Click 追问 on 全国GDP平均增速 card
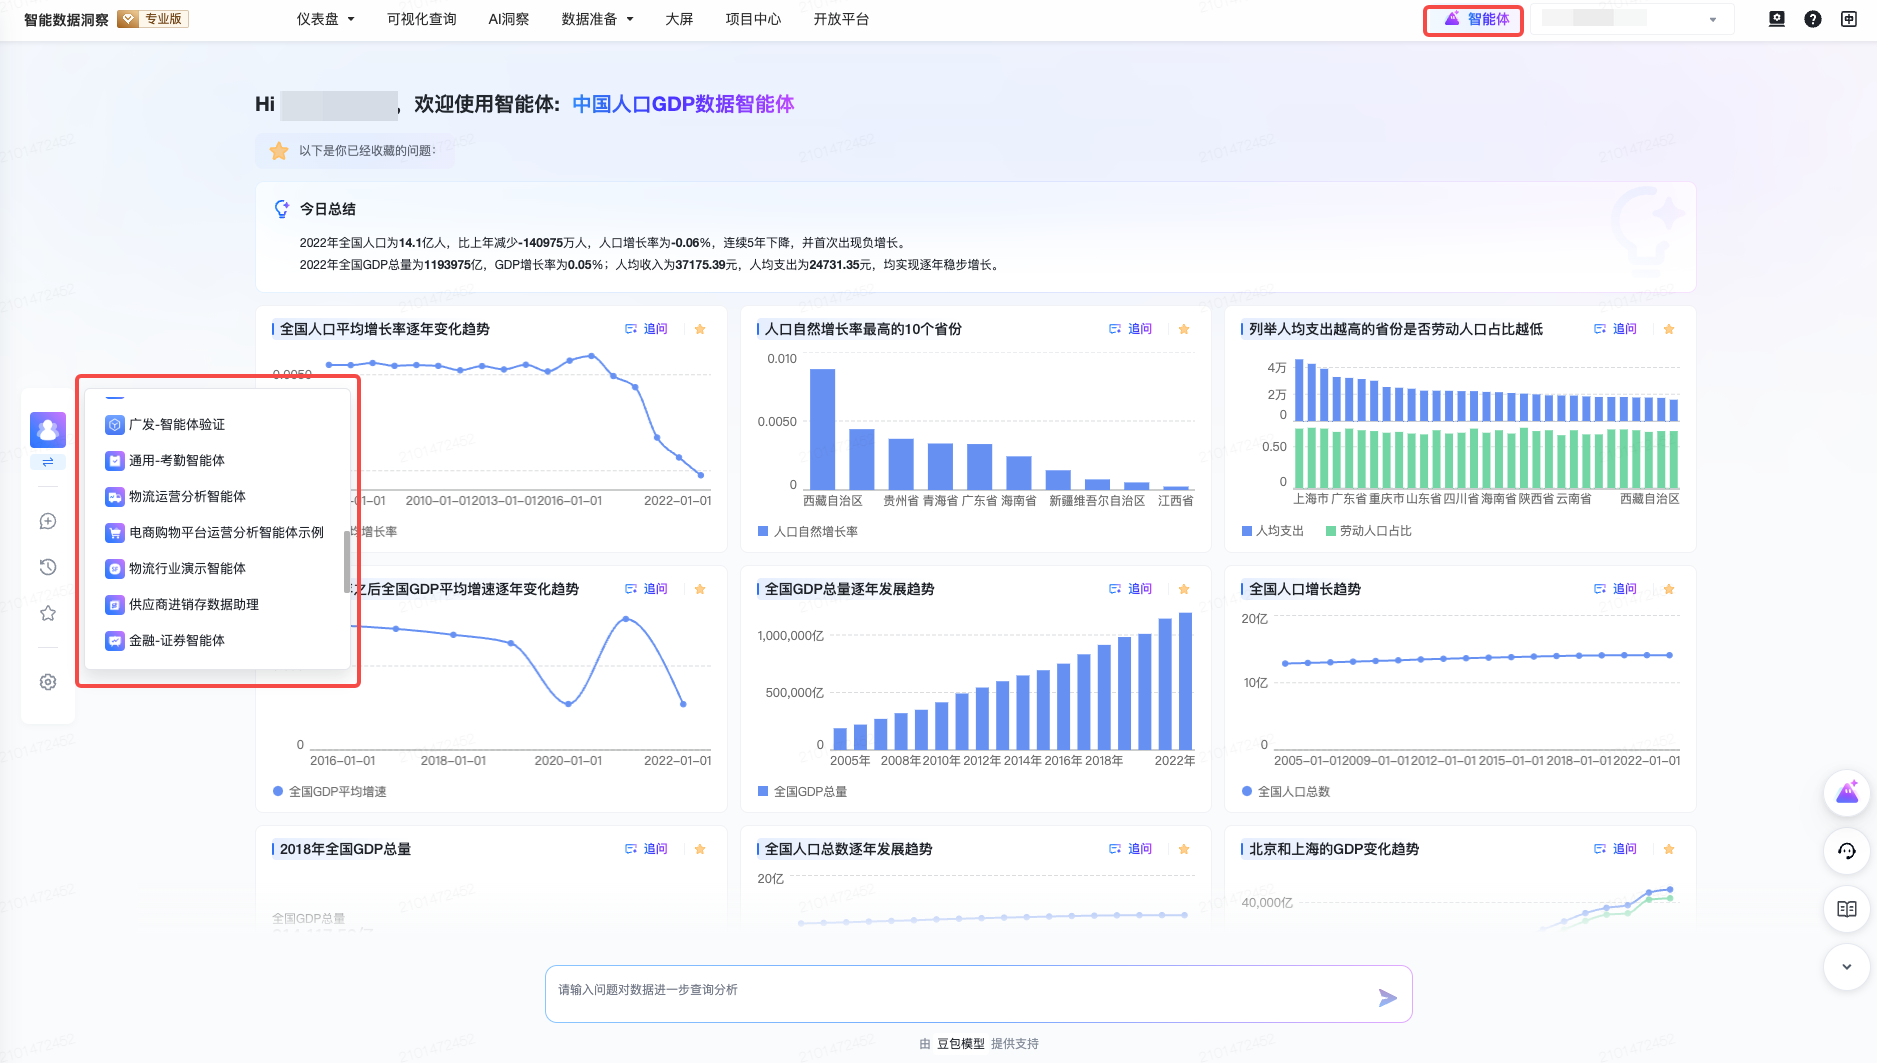 coord(646,589)
